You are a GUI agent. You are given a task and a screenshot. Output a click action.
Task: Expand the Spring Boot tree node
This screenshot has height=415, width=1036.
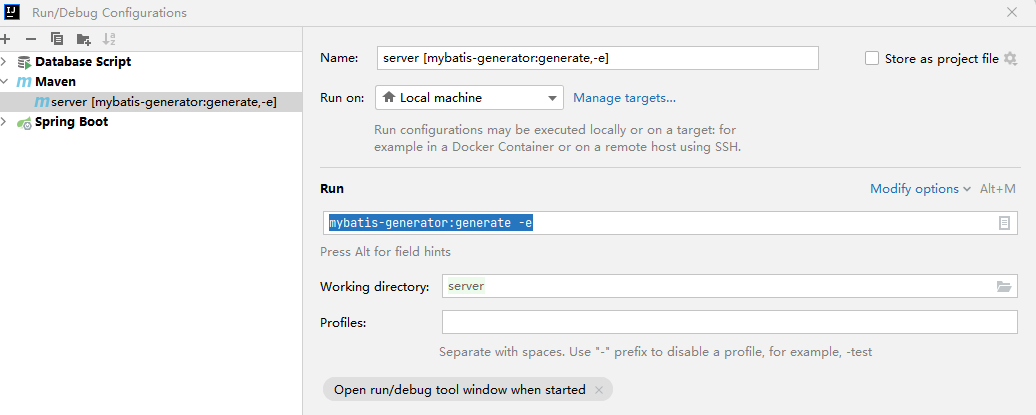coord(5,122)
